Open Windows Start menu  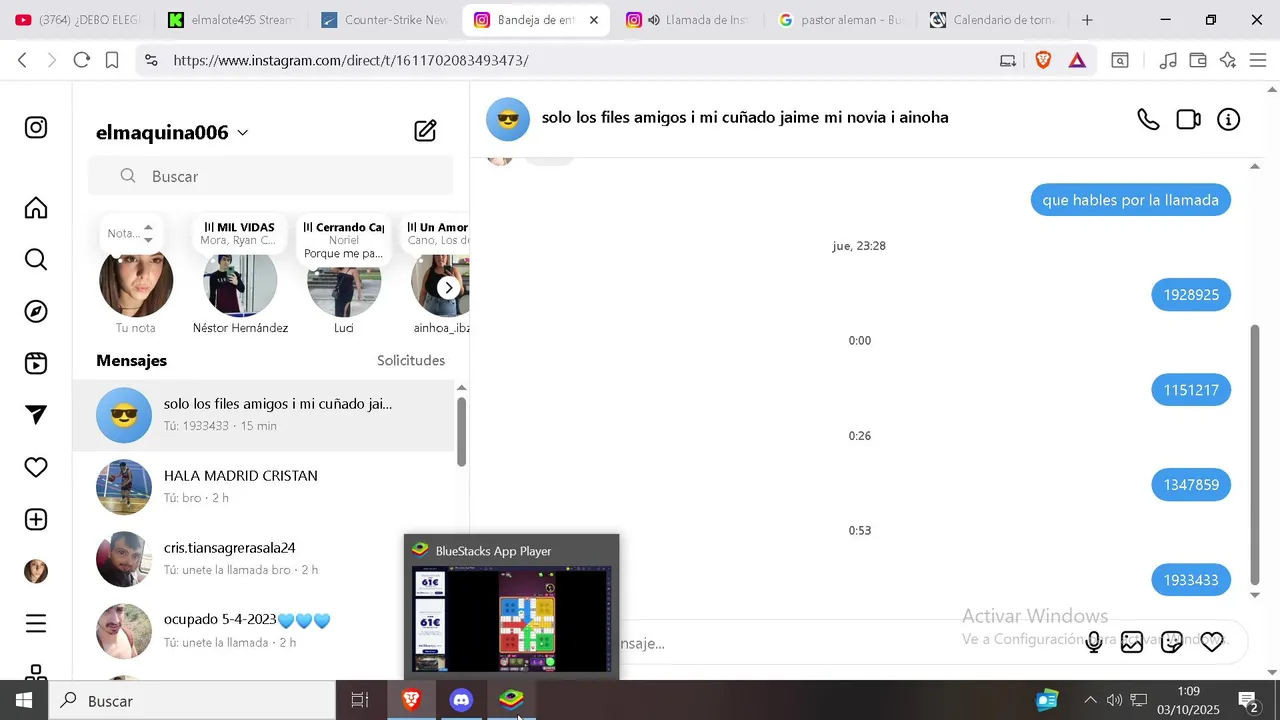24,700
